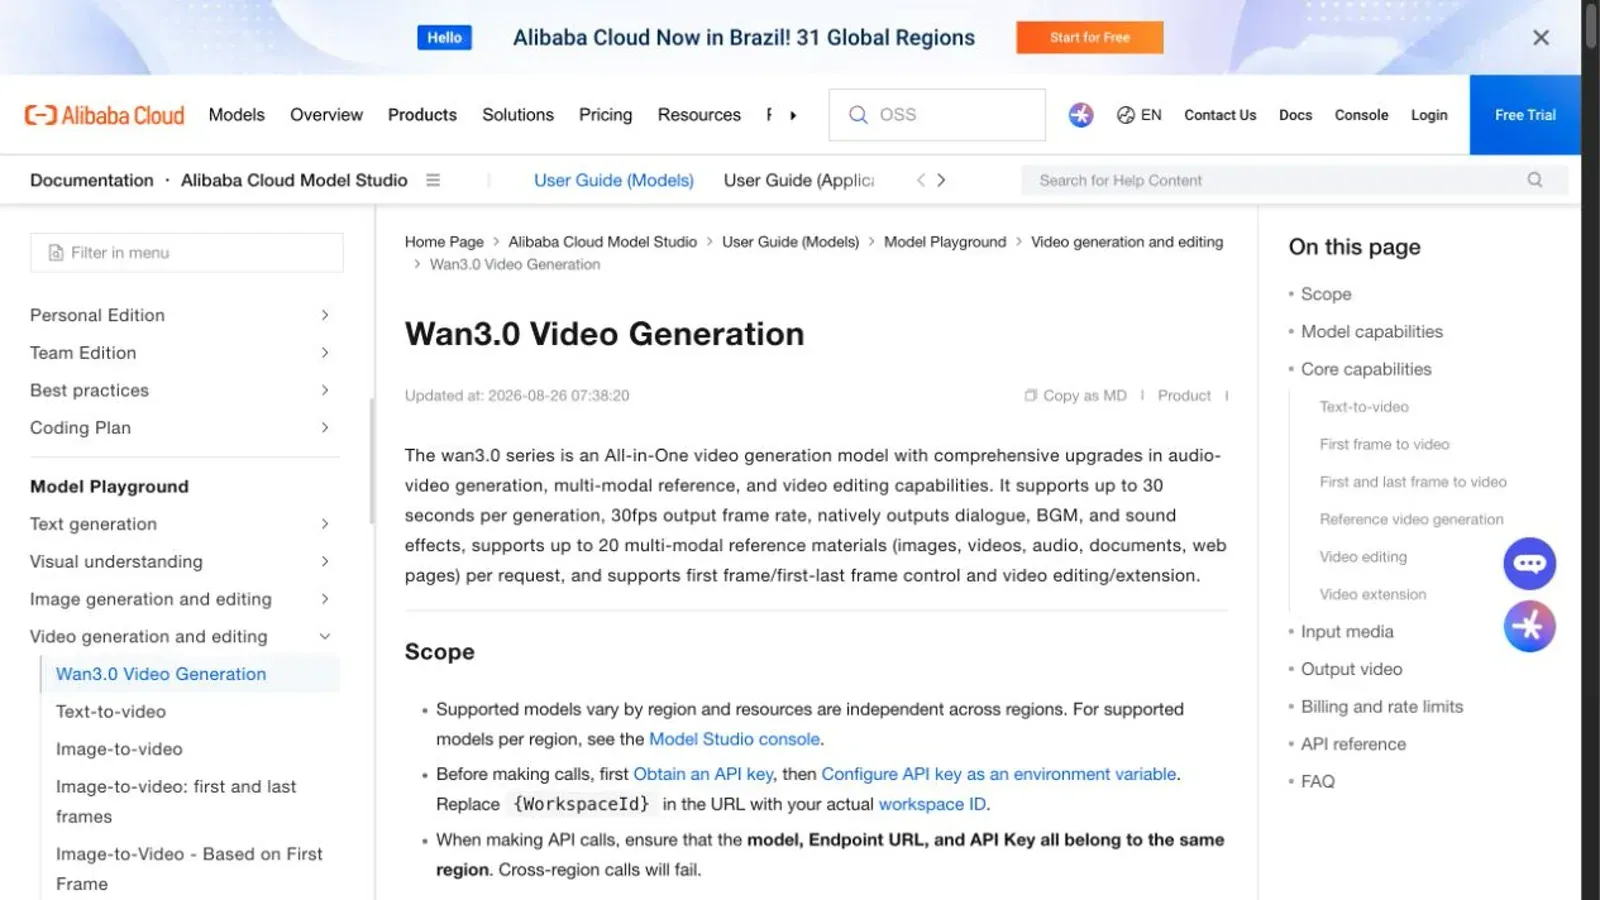Select Text-to-video in sidebar
This screenshot has width=1600, height=900.
111,712
